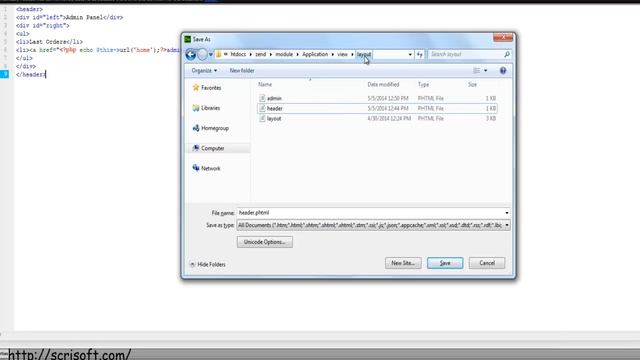The width and height of the screenshot is (640, 360).
Task: Click view in the address breadcrumb
Action: tap(342, 54)
